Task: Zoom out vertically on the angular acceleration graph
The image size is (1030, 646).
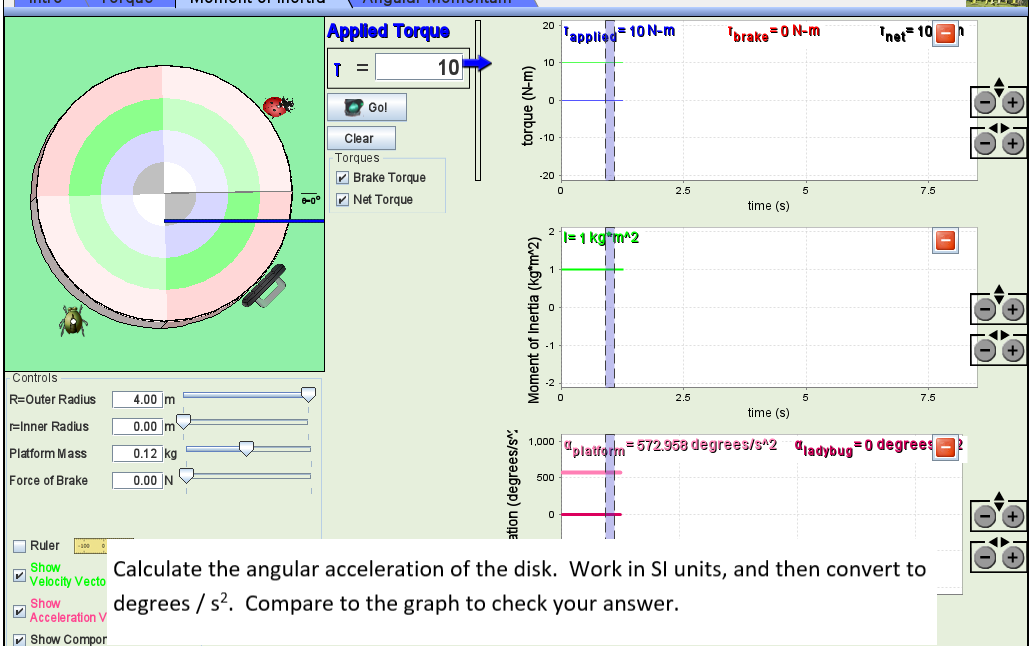Action: [985, 517]
